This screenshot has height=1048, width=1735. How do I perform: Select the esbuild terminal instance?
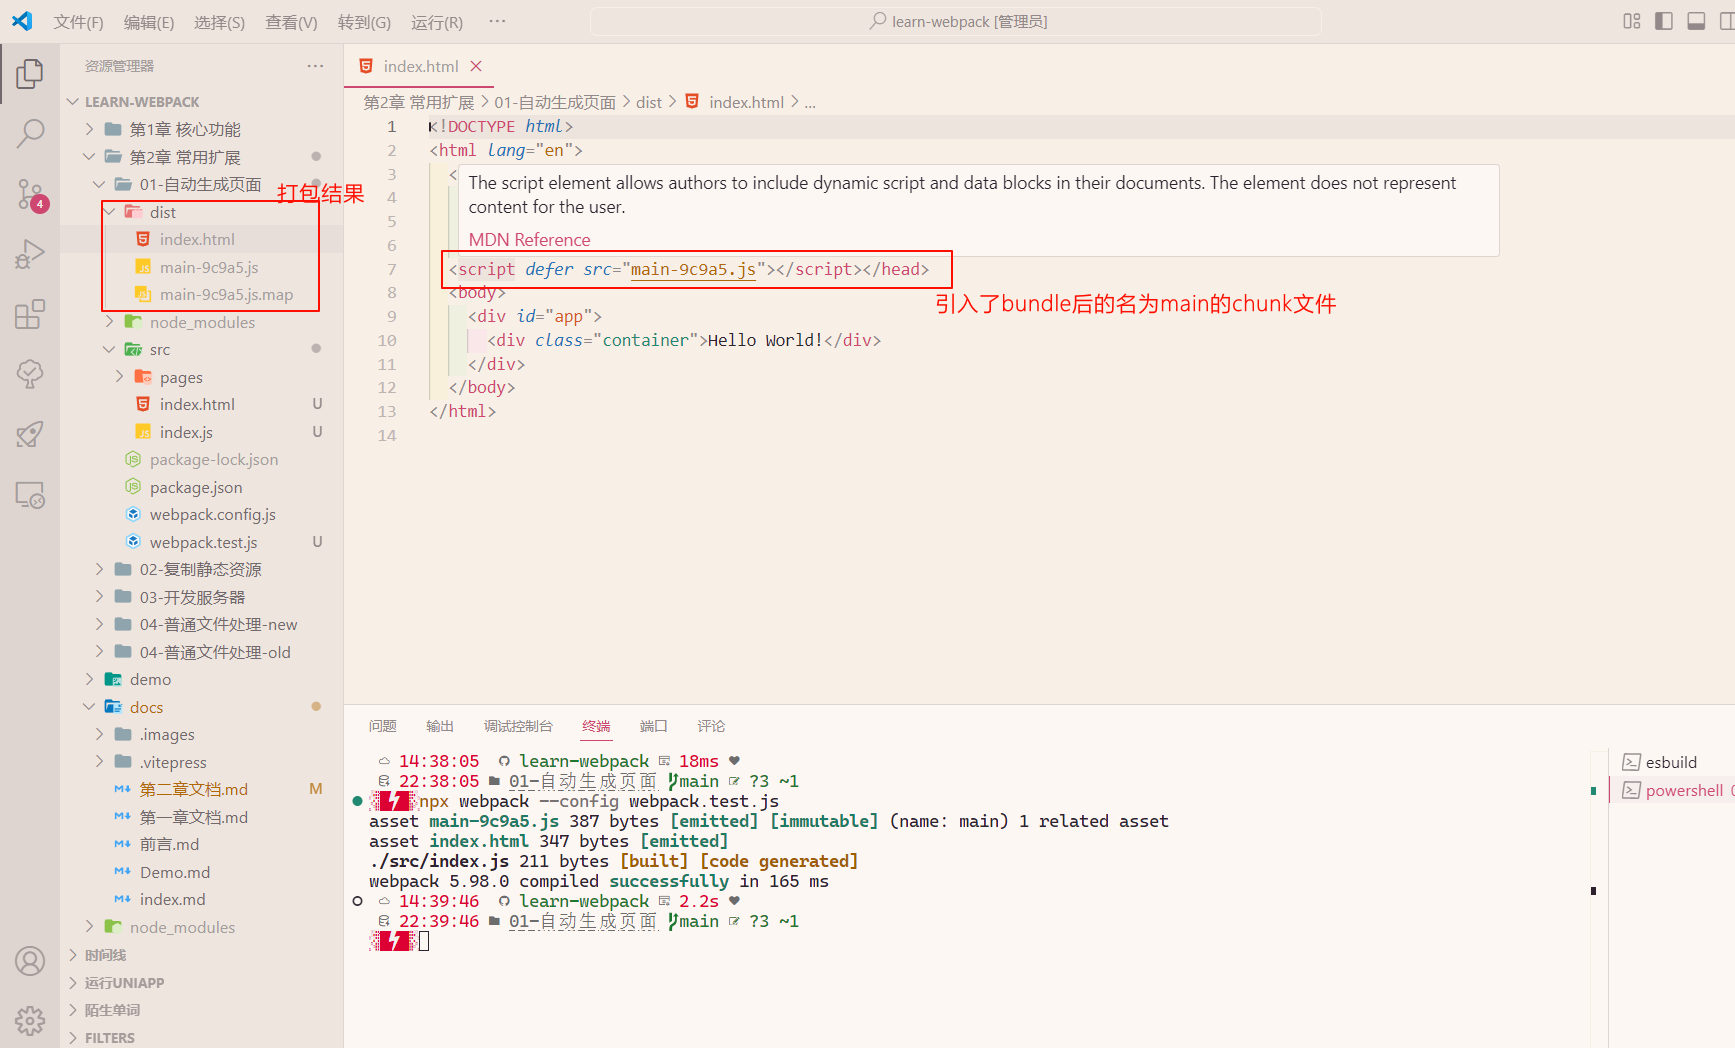click(x=1671, y=762)
